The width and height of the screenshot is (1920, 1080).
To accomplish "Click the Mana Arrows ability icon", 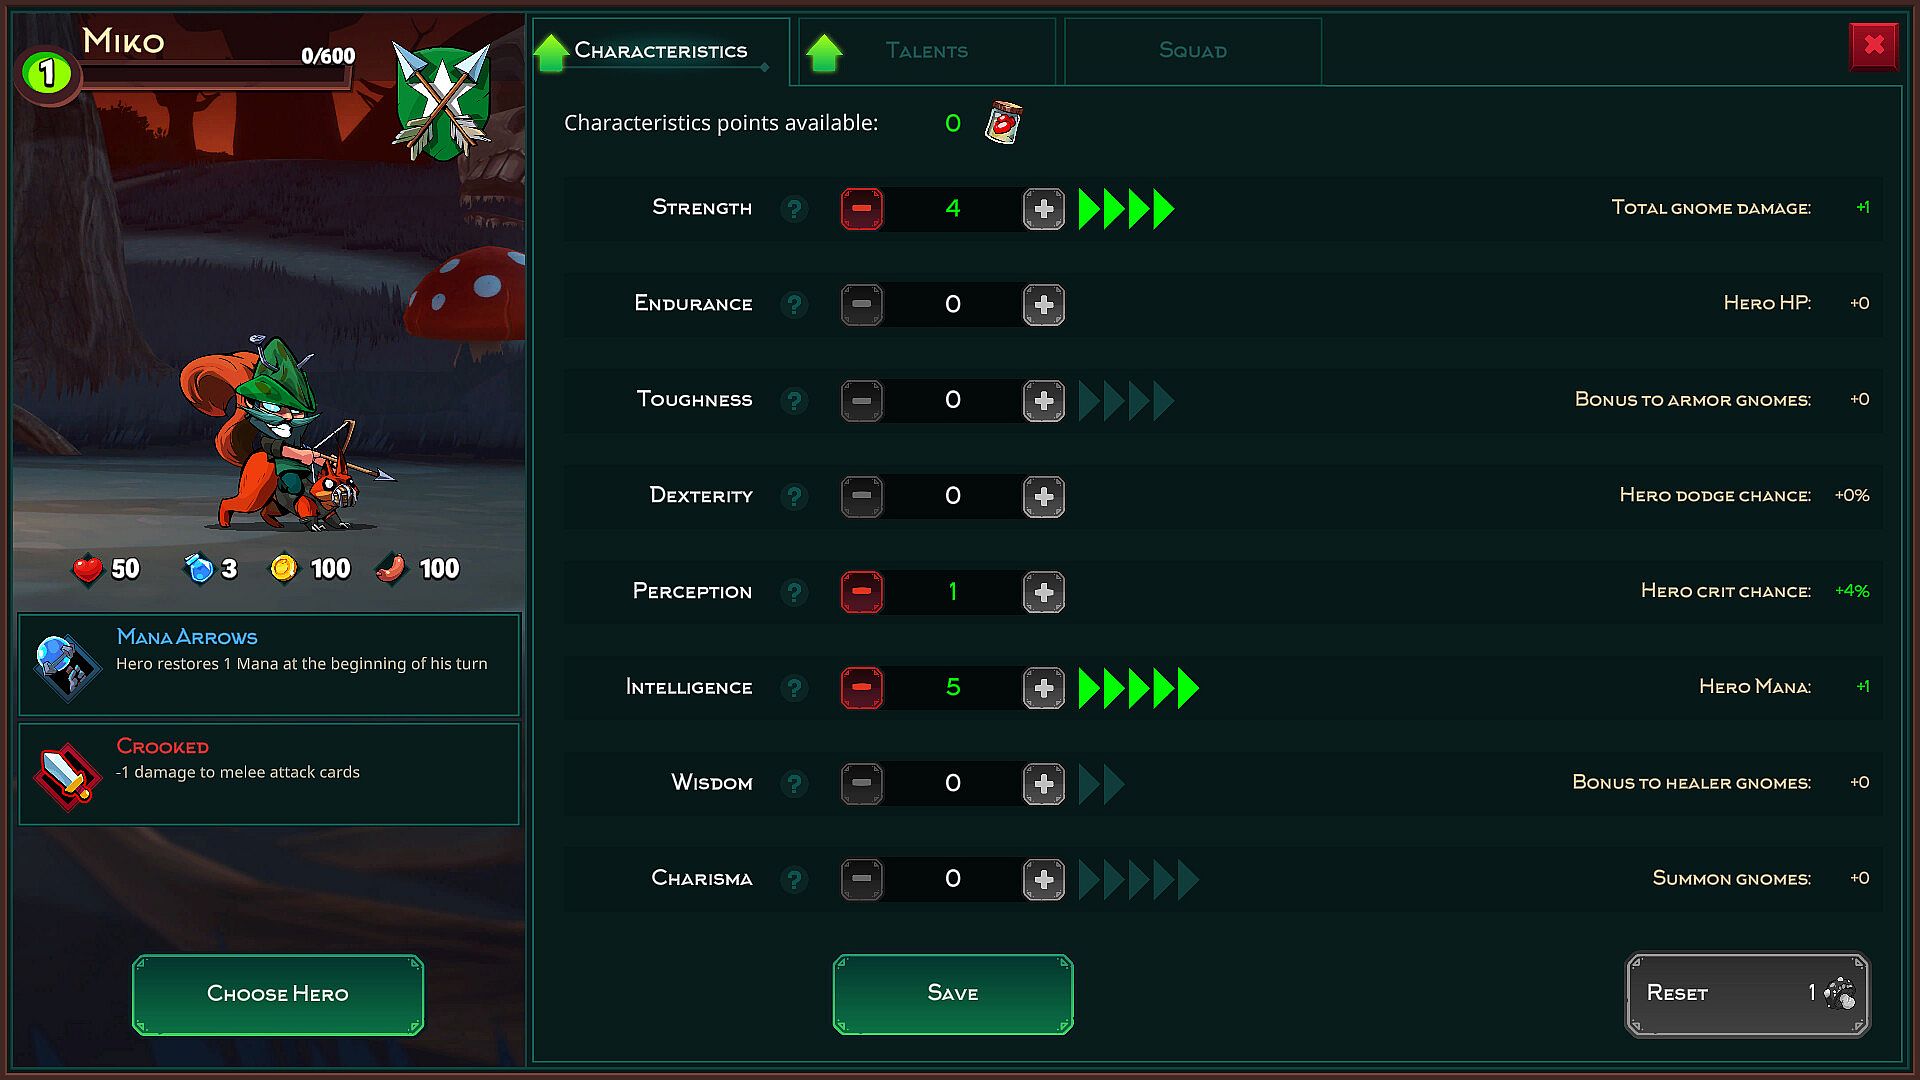I will pos(66,666).
